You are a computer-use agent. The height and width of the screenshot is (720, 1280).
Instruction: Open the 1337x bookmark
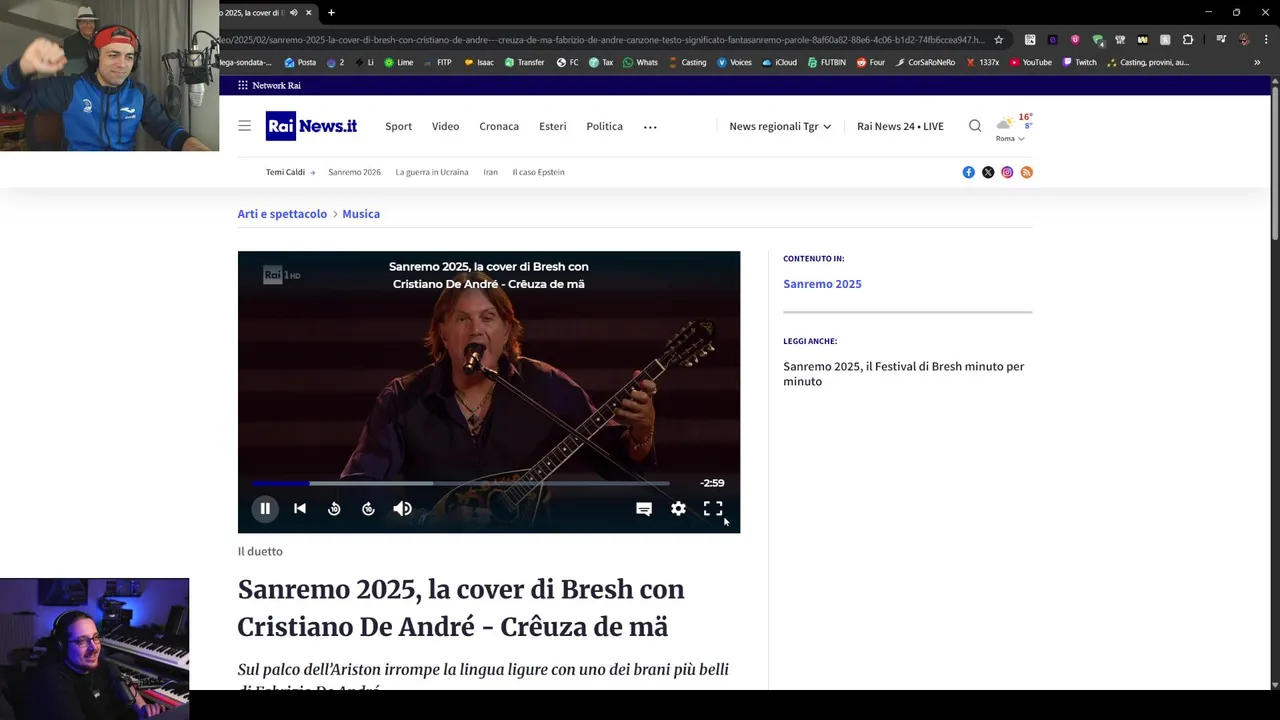[982, 62]
